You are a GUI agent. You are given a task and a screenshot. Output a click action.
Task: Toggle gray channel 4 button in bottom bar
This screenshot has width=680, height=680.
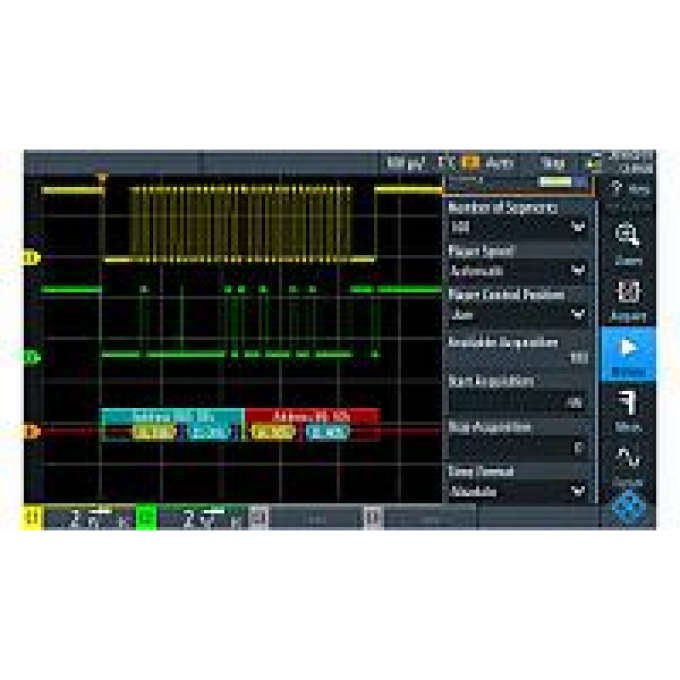click(x=373, y=517)
